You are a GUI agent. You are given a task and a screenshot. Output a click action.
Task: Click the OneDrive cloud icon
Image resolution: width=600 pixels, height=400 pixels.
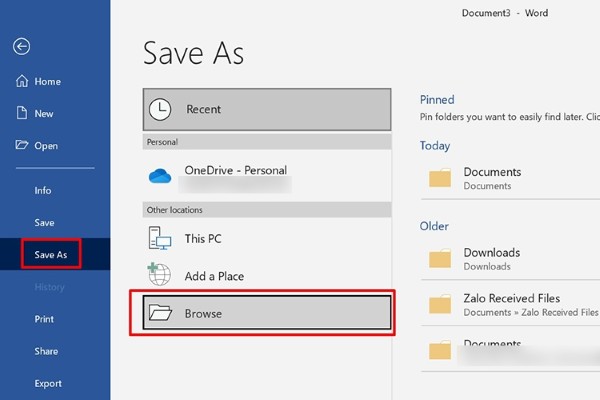pyautogui.click(x=160, y=176)
